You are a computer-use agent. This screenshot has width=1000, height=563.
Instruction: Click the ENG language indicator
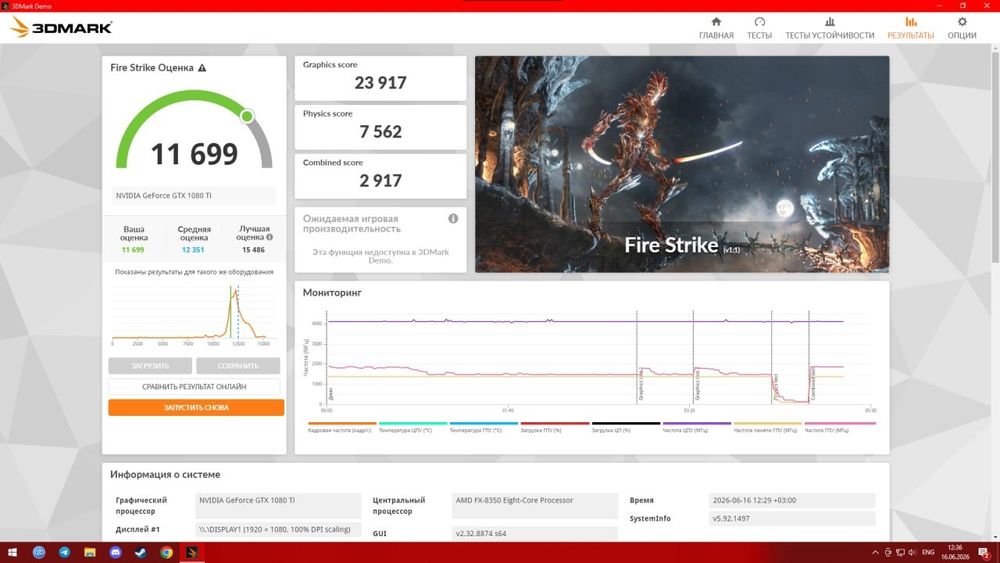929,552
